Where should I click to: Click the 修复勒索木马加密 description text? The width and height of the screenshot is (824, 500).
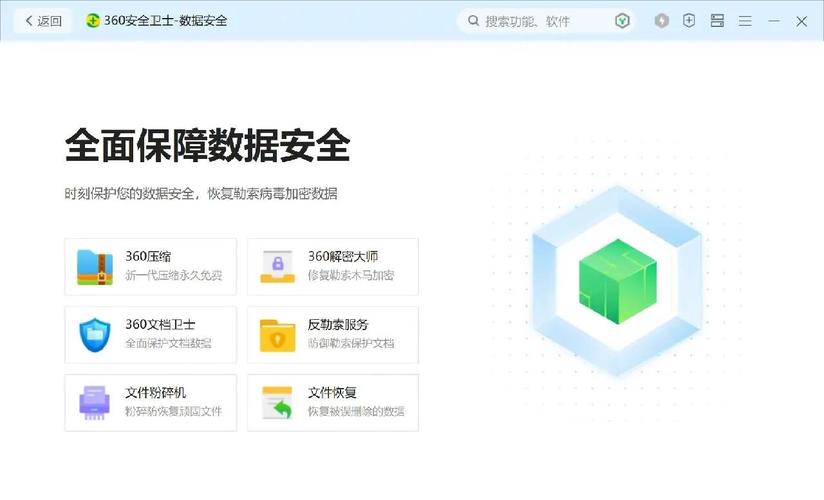pos(350,276)
